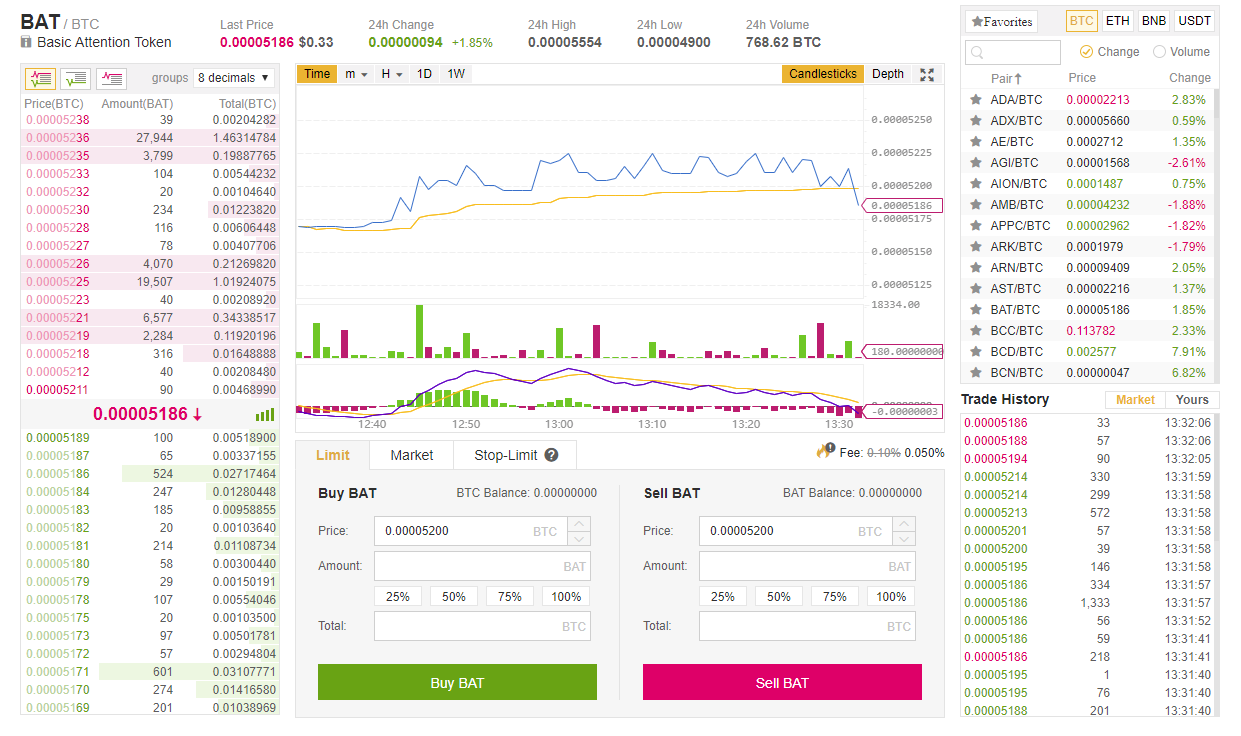Screen dimensions: 1241x736
Task: Select the Time chart interval
Action: 317,74
